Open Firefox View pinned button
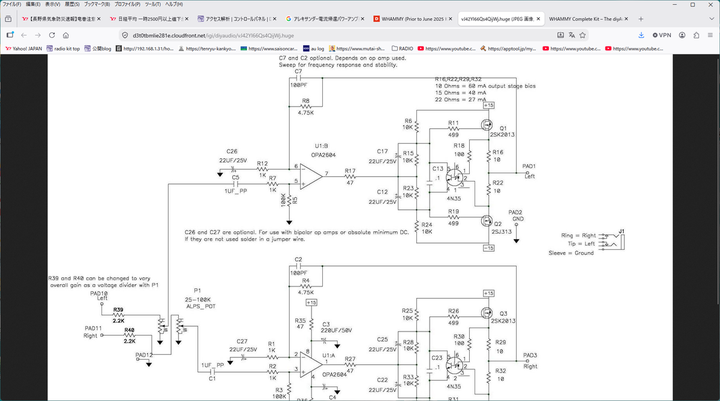The height and width of the screenshot is (401, 720). point(8,19)
